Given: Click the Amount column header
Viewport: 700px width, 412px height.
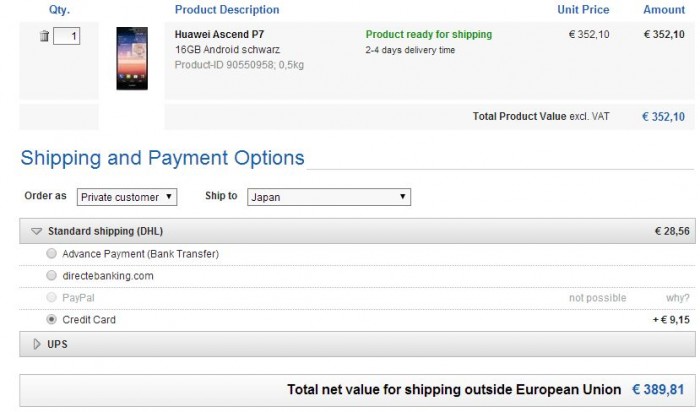Looking at the screenshot, I should pyautogui.click(x=664, y=10).
